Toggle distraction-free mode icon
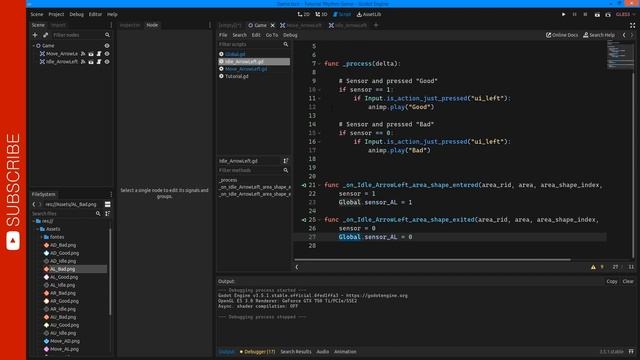The image size is (640, 360). point(632,25)
